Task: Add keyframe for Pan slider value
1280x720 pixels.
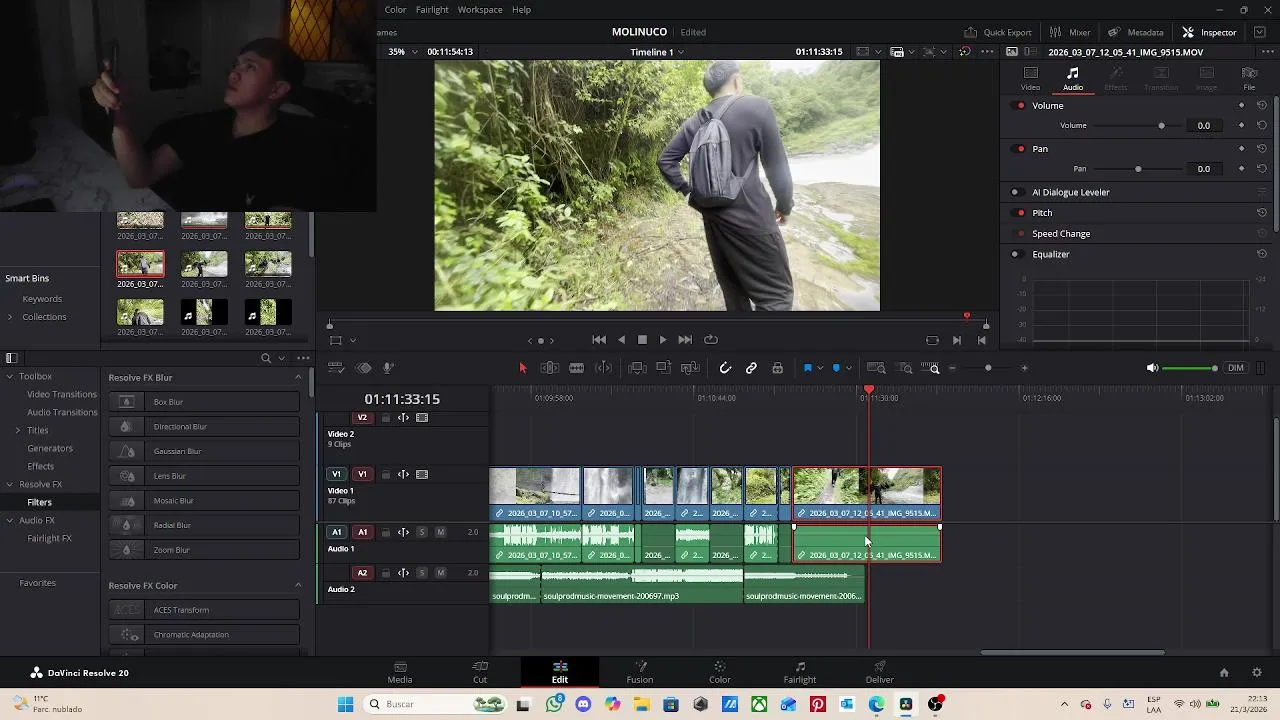Action: point(1242,169)
